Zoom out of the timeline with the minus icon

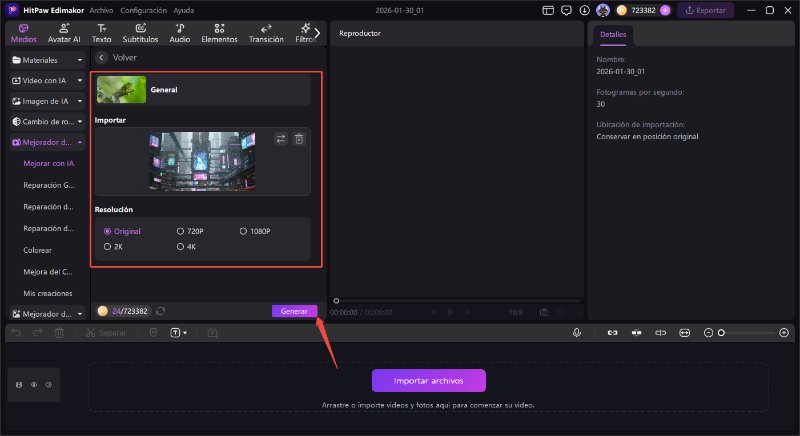click(708, 332)
